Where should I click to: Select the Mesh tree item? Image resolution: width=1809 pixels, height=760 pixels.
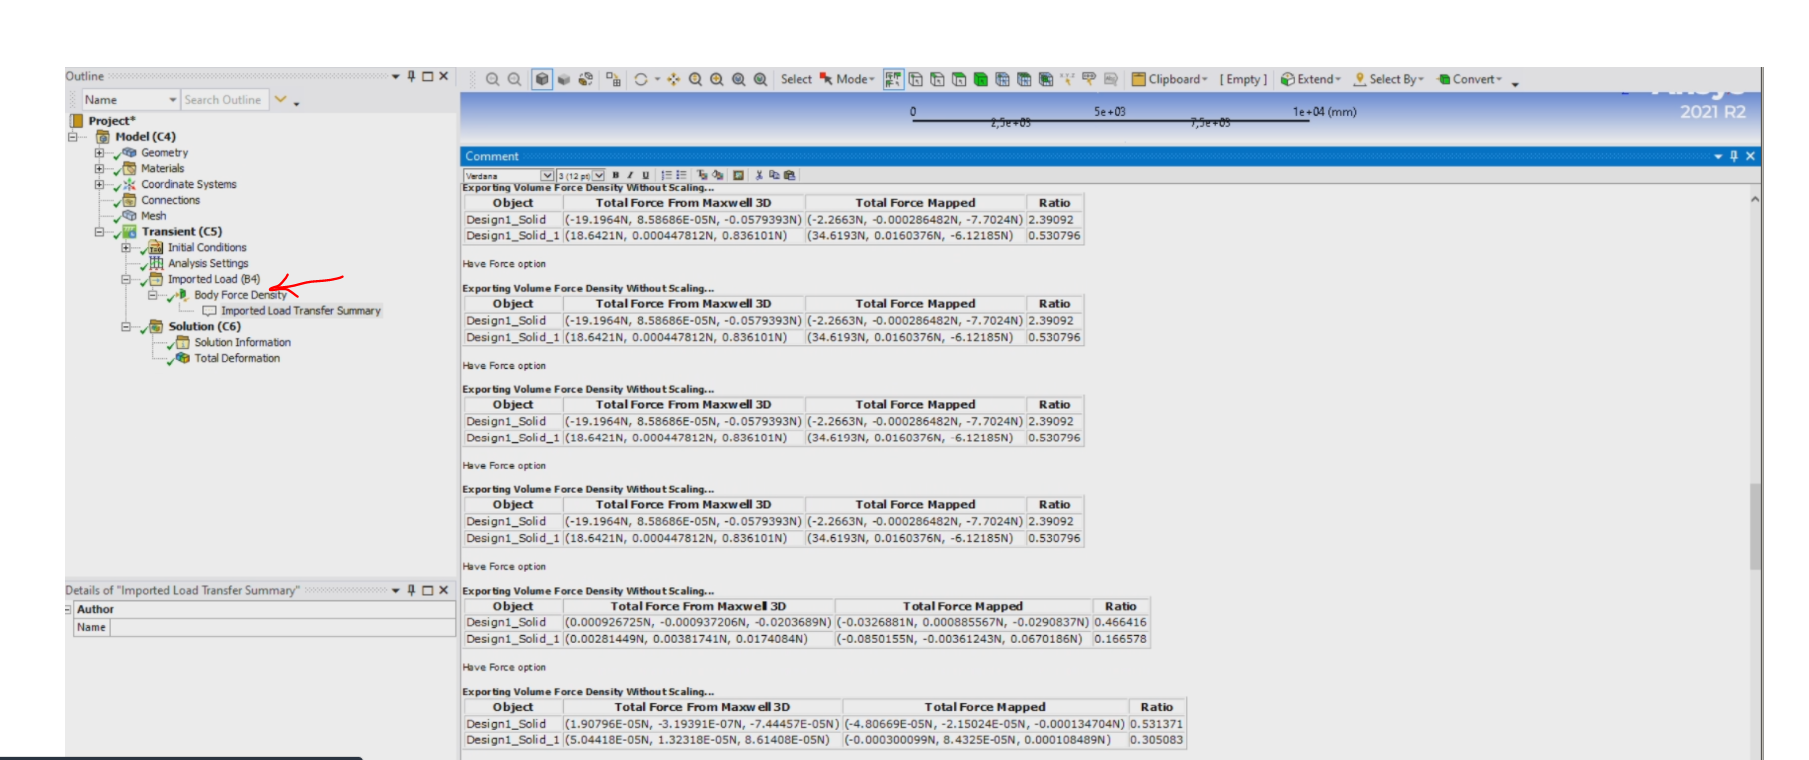(x=153, y=216)
